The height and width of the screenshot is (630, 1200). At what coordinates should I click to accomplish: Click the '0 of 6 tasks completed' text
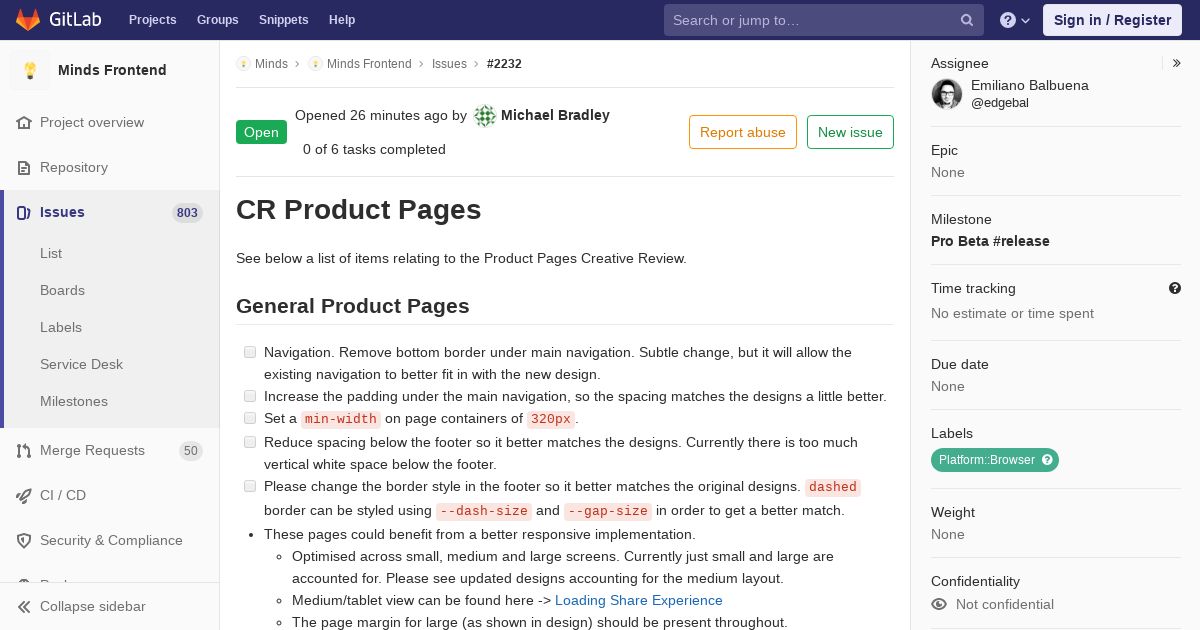[x=374, y=149]
